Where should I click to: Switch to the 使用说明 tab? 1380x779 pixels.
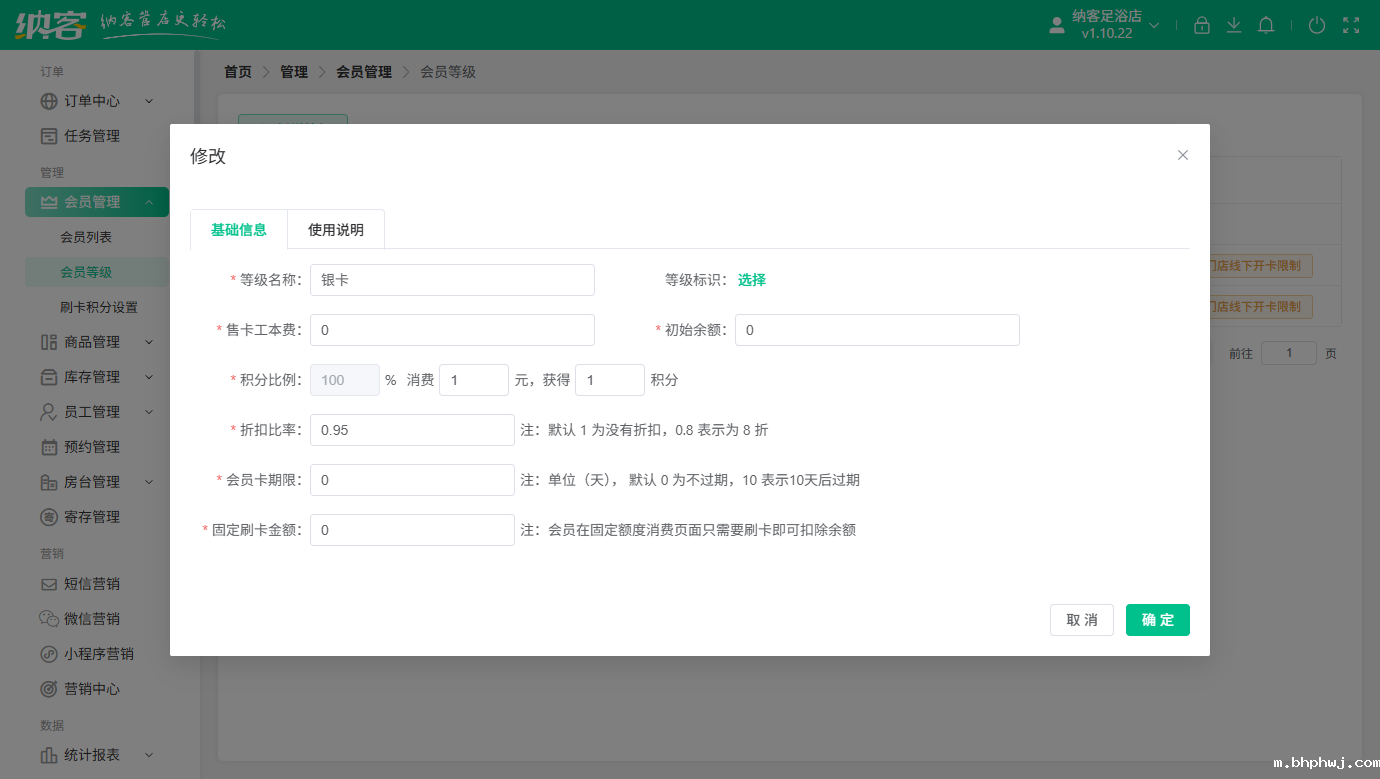point(336,230)
